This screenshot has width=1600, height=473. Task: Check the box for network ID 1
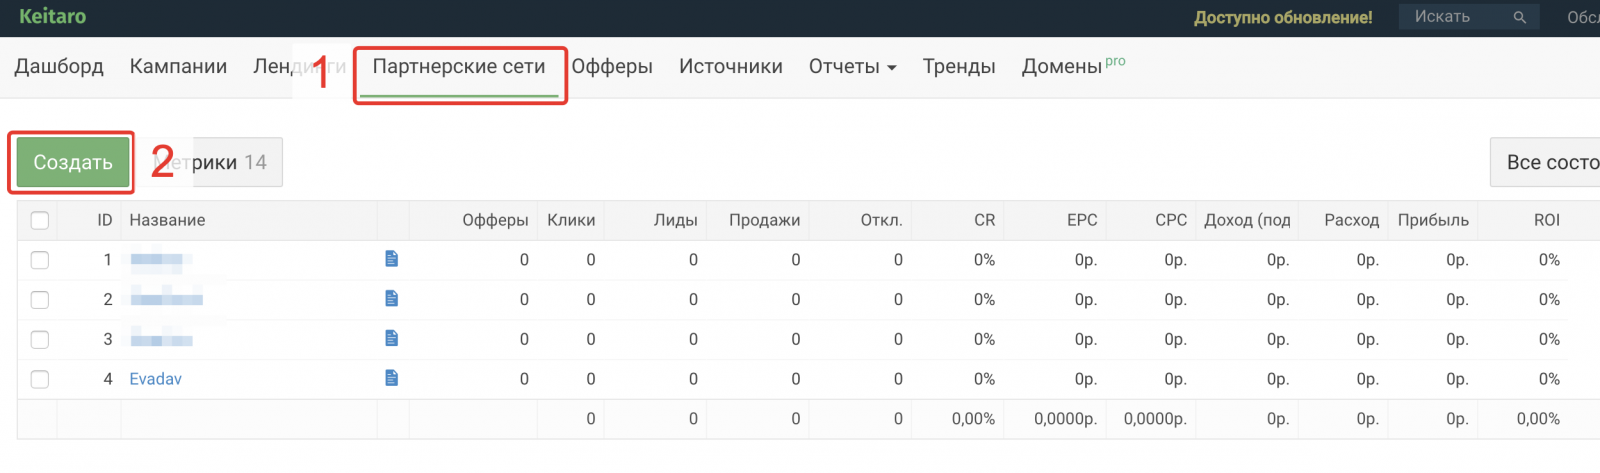tap(40, 260)
